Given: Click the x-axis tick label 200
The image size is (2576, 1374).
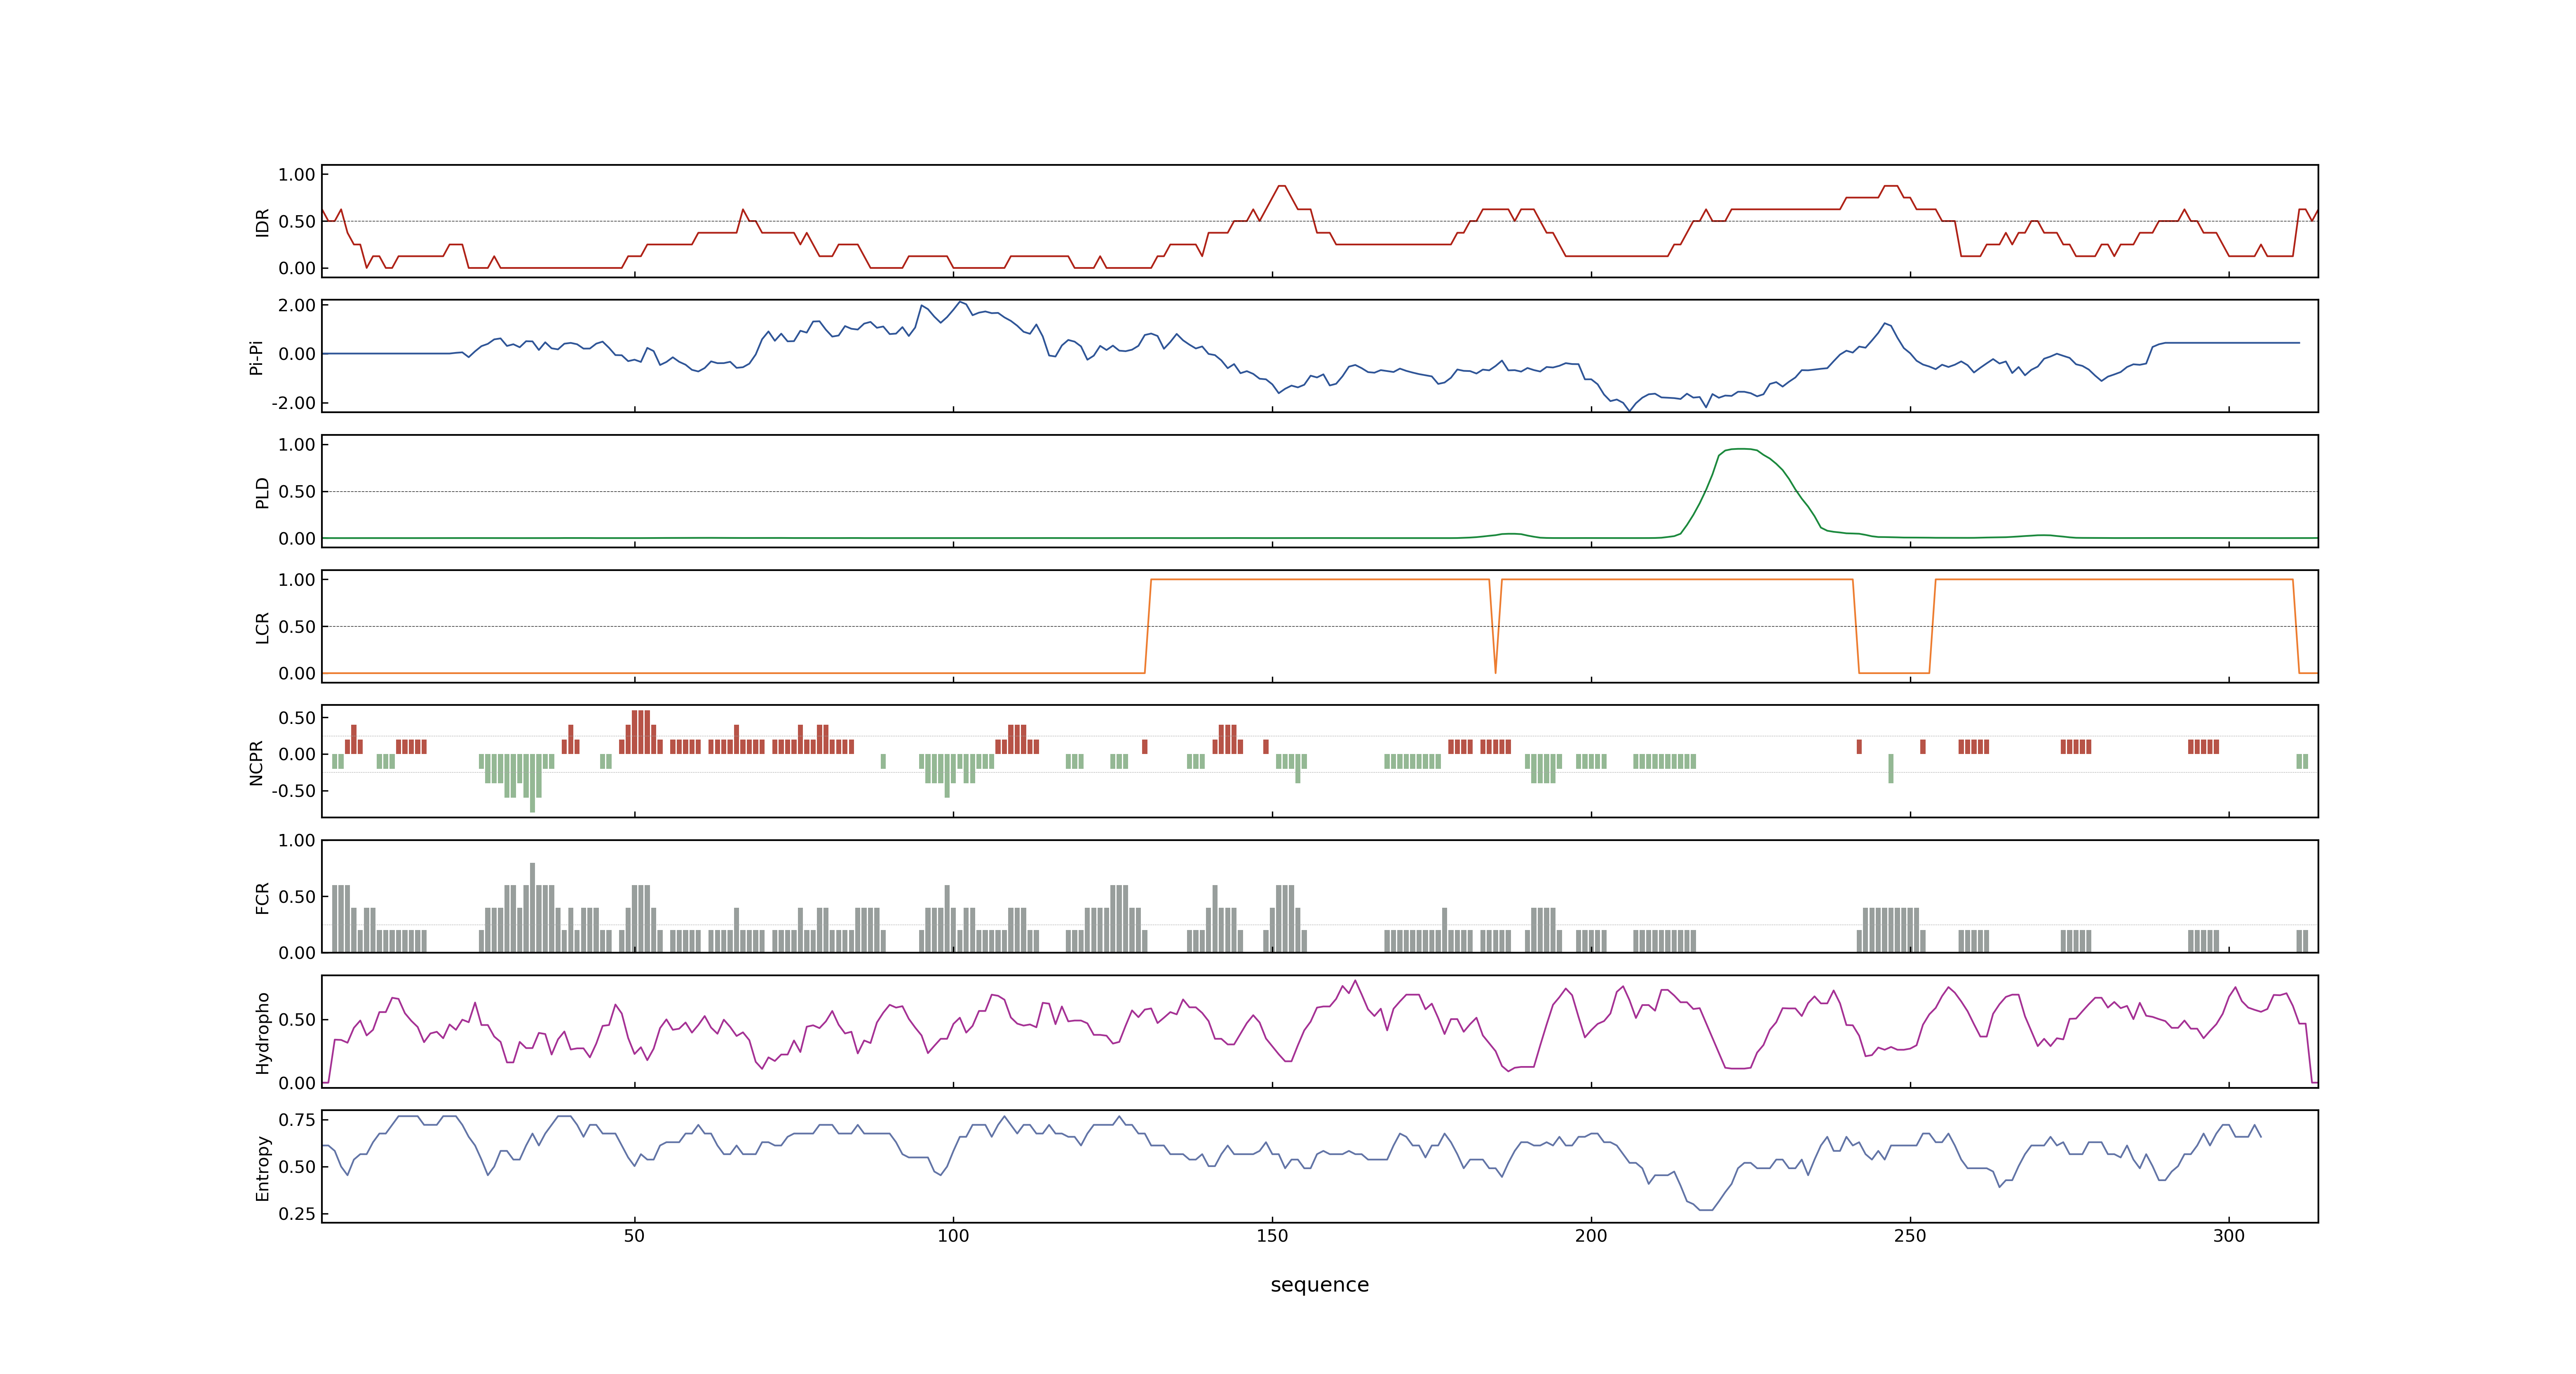Looking at the screenshot, I should 1591,1236.
